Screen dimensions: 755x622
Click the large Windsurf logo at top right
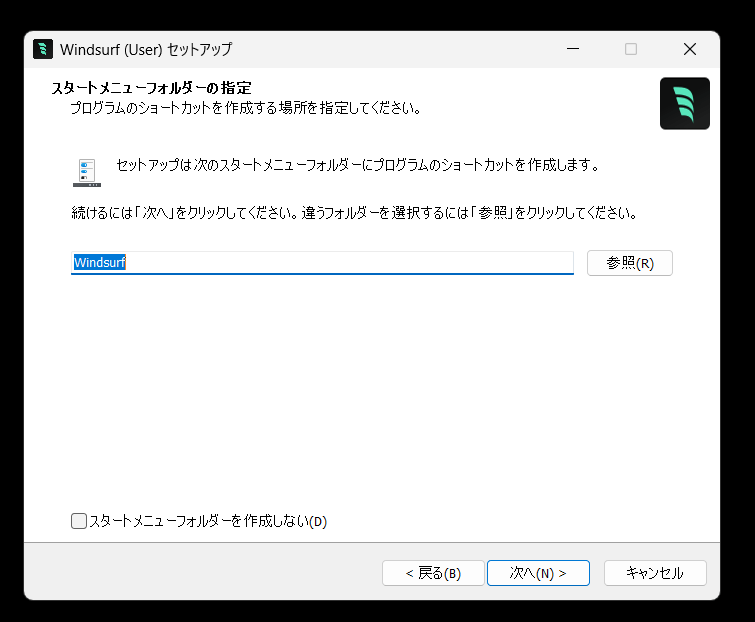[x=684, y=104]
